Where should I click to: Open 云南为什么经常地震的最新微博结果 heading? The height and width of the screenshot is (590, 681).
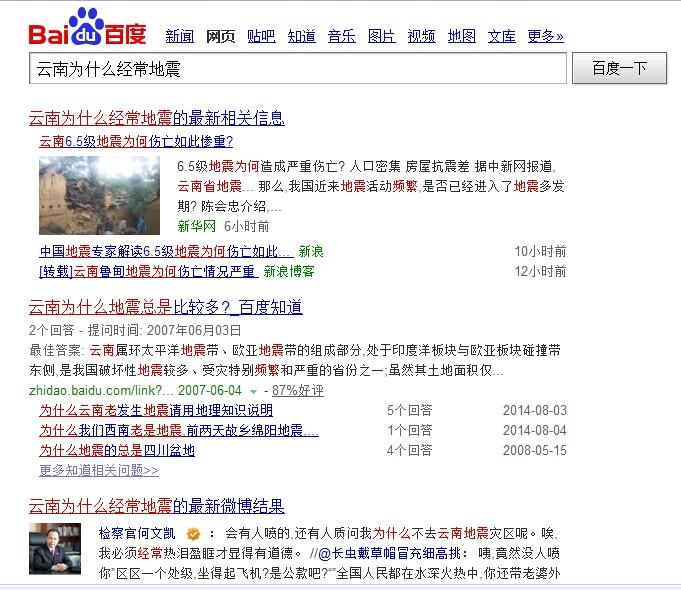point(157,506)
